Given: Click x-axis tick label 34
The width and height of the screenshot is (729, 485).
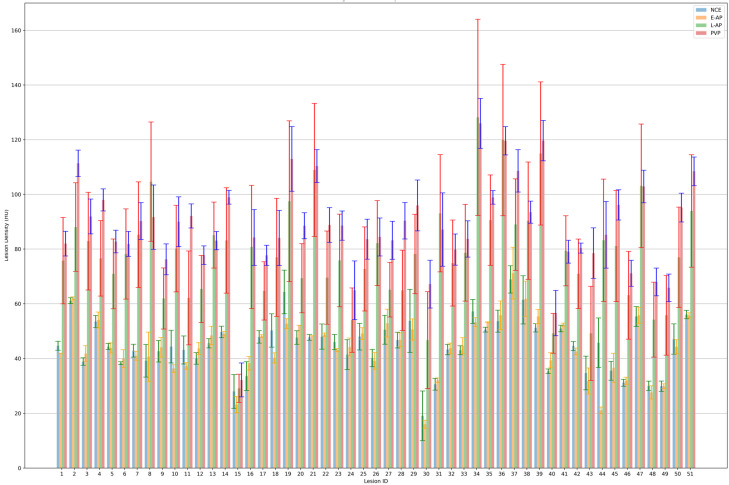Looking at the screenshot, I should click(477, 474).
